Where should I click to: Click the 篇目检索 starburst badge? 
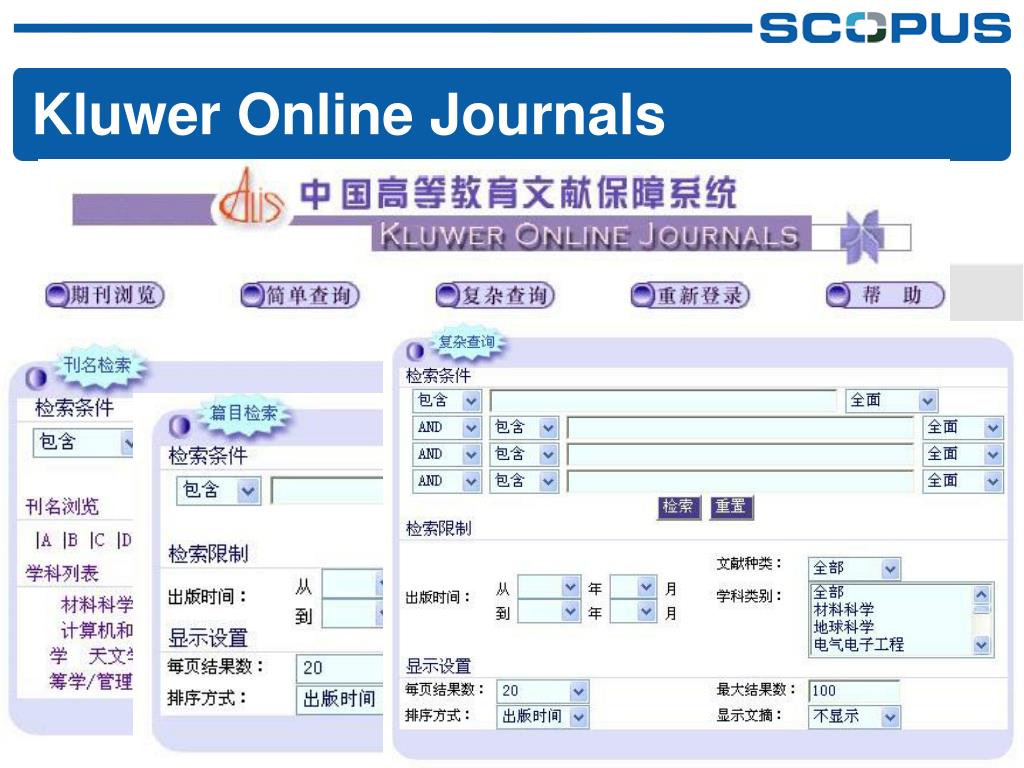tap(244, 413)
